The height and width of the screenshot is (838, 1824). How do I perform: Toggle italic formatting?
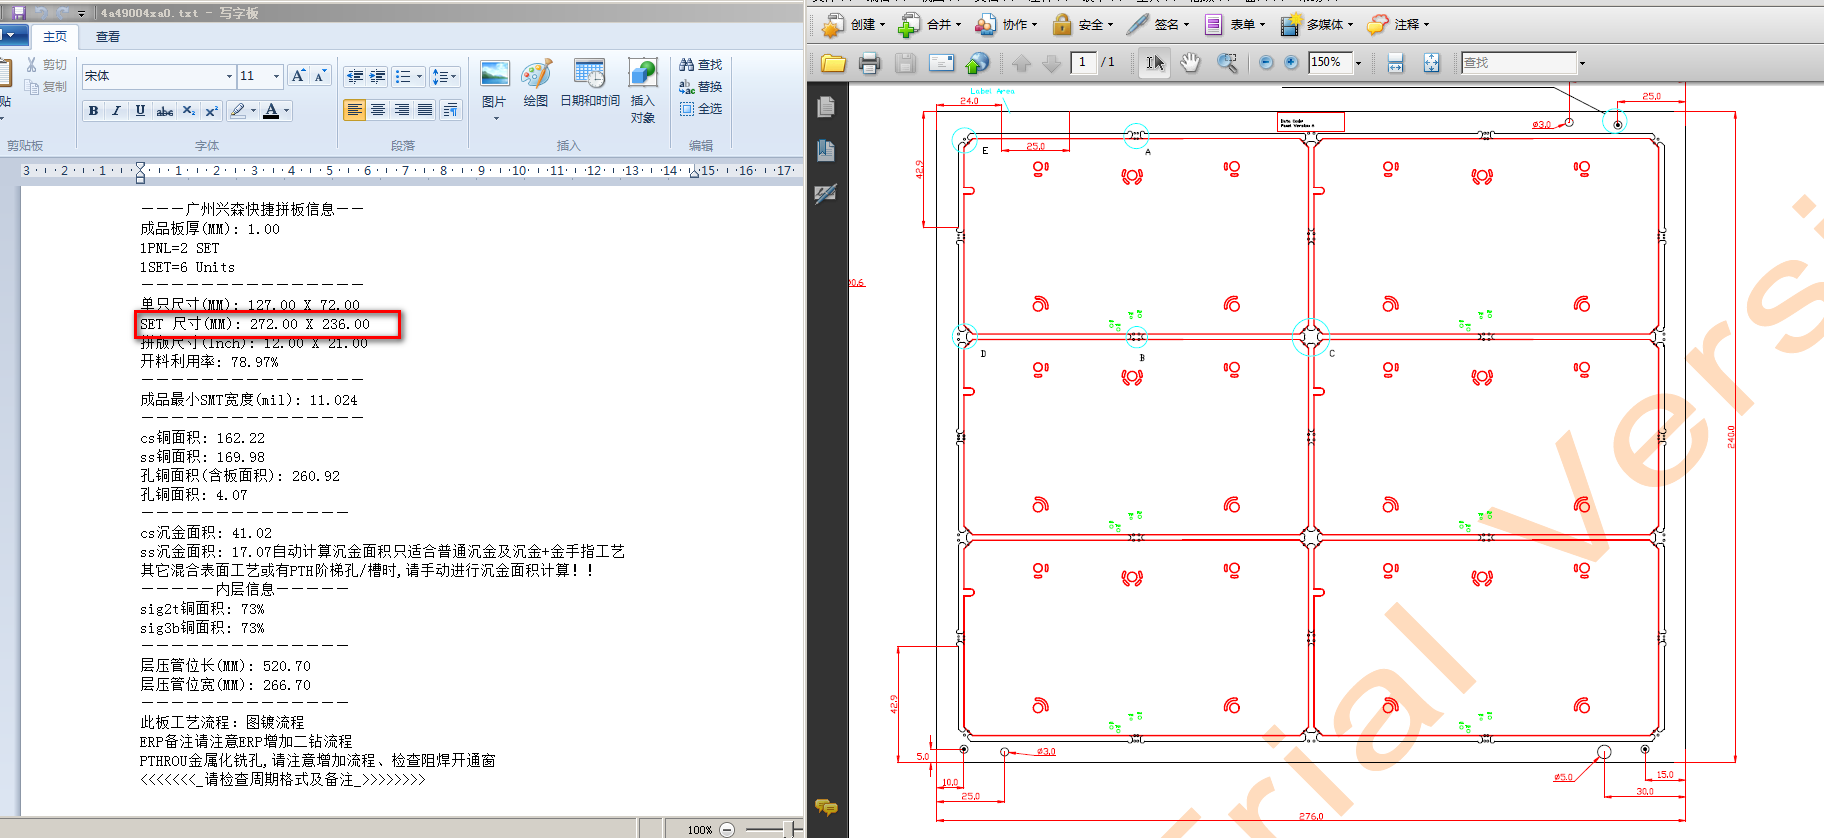[x=116, y=111]
